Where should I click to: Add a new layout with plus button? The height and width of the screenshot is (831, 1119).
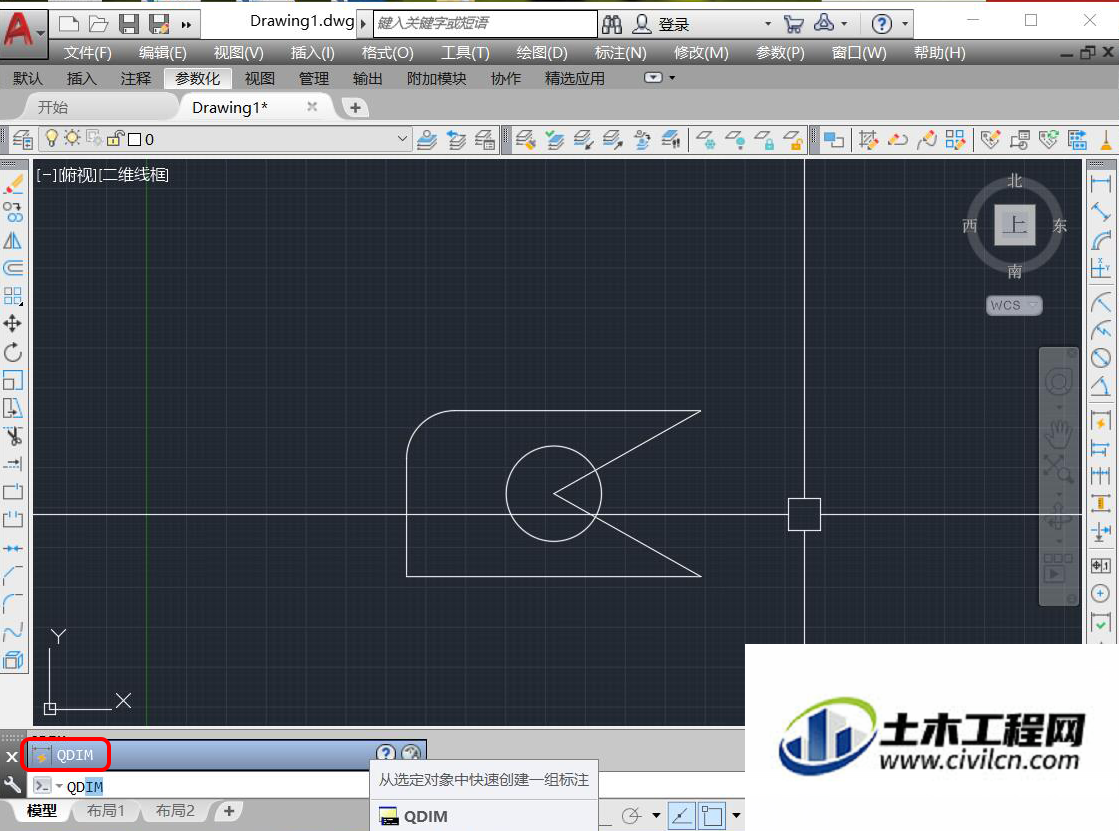click(228, 811)
